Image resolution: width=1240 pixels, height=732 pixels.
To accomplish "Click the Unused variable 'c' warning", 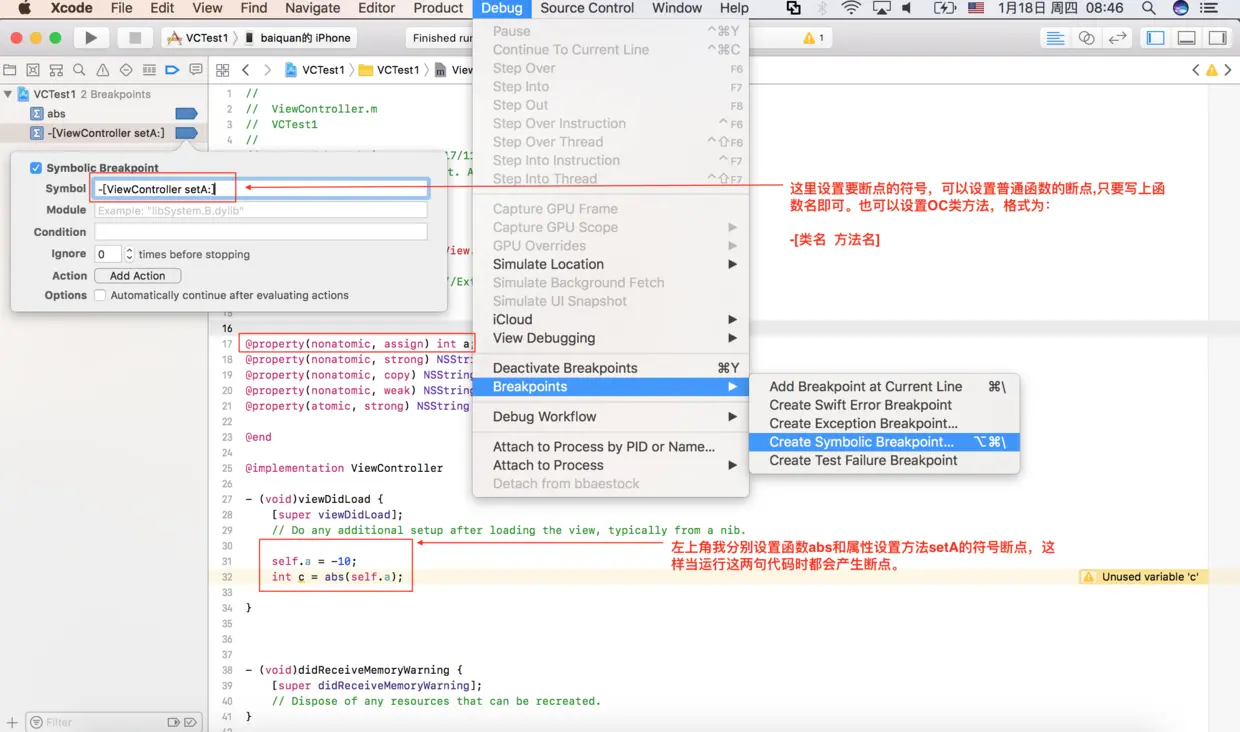I will click(x=1143, y=577).
